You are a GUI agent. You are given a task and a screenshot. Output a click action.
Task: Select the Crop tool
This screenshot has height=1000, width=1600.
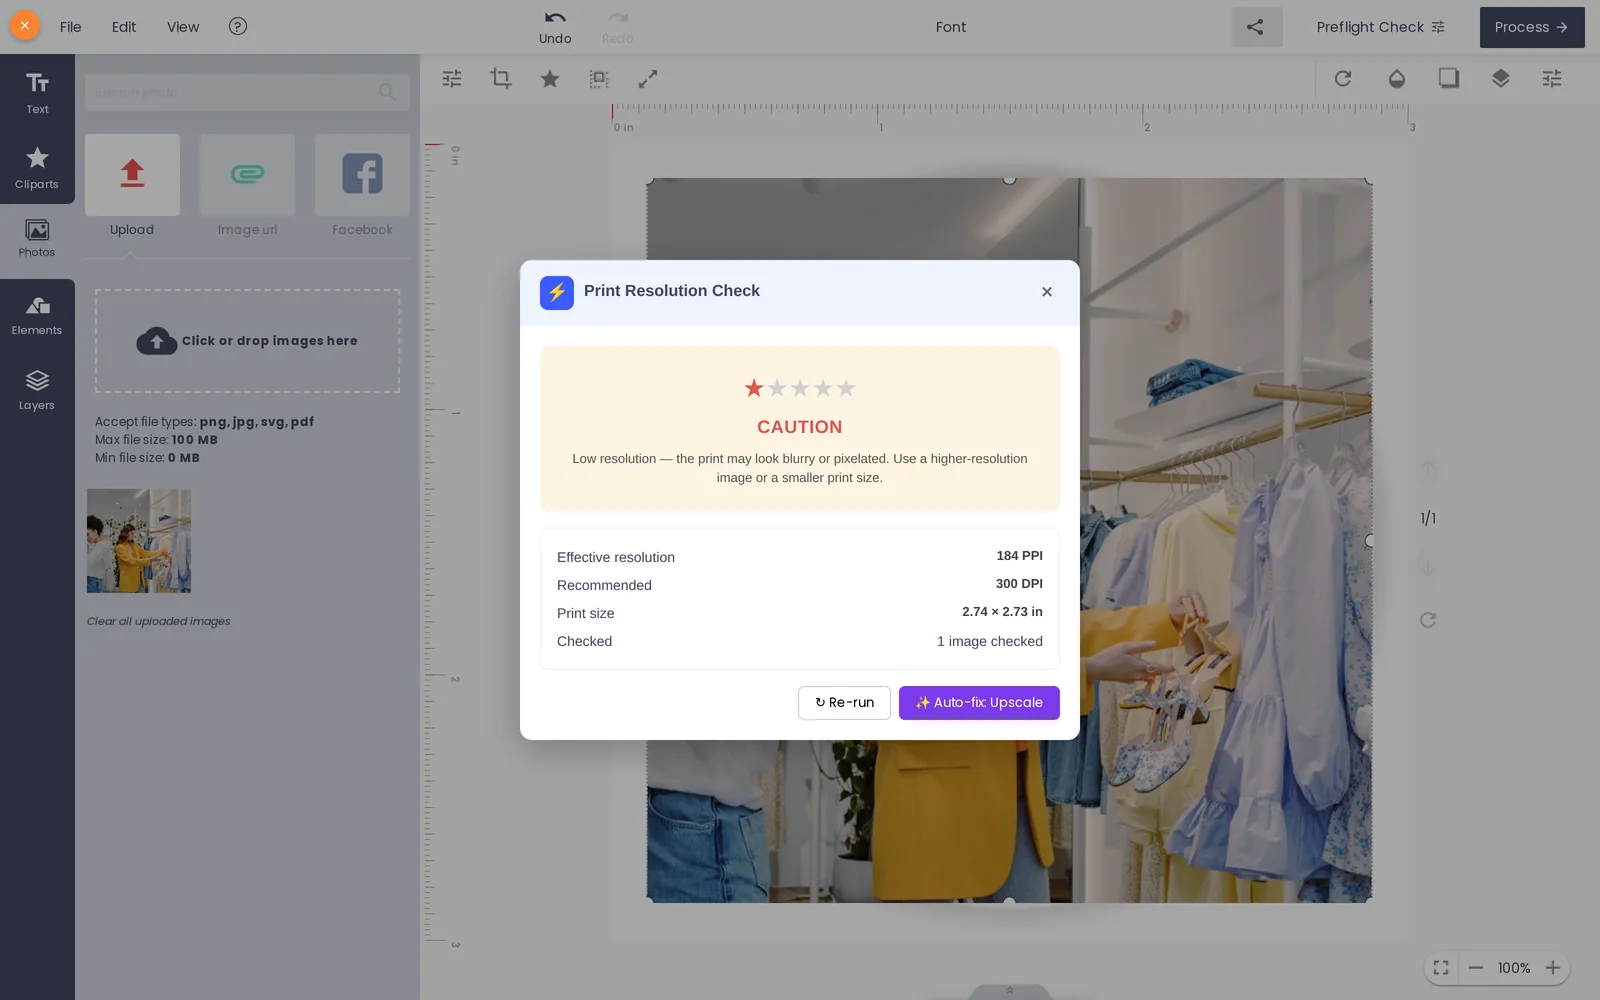click(501, 78)
